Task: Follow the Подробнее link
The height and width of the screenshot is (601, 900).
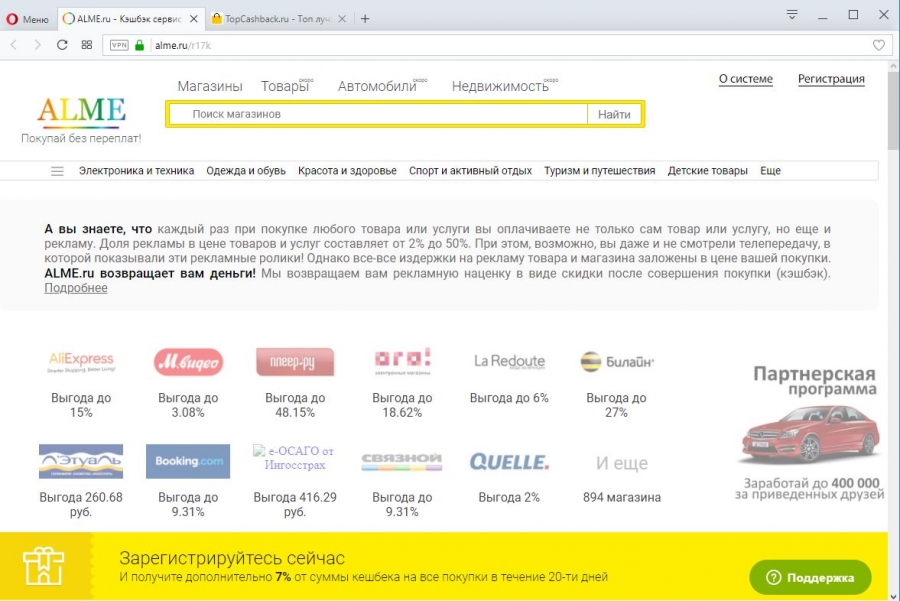Action: 76,288
